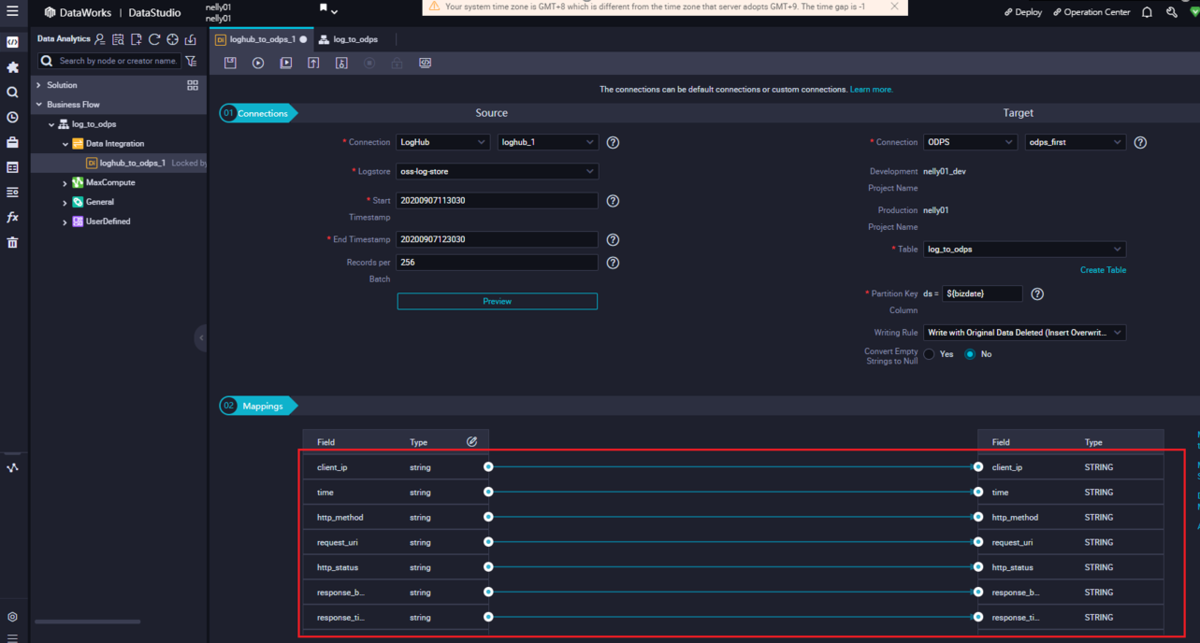
Task: Click the Records per Batch input field
Action: point(497,262)
